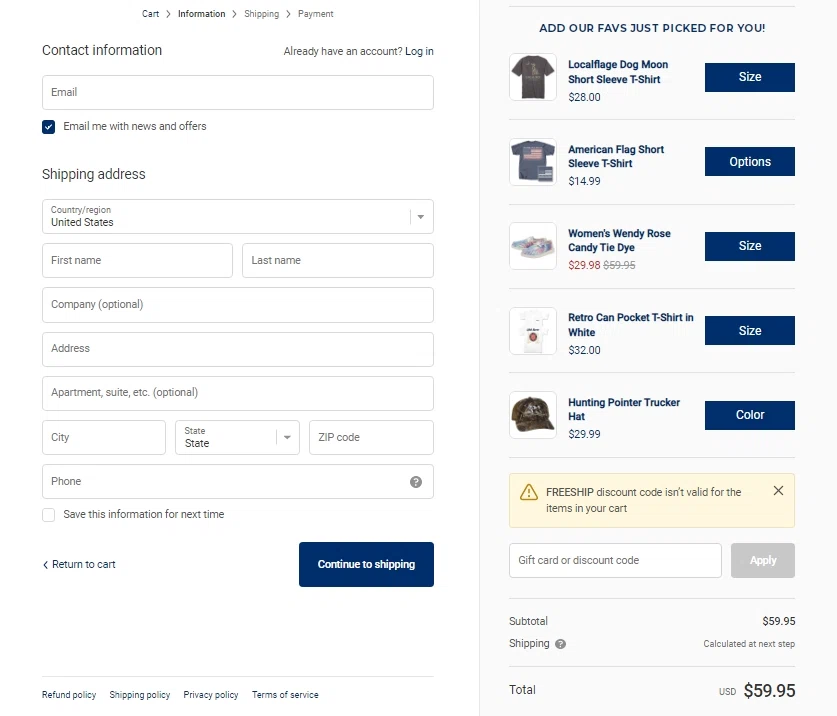The height and width of the screenshot is (716, 837).
Task: Click the American Flag T-Shirt product image
Action: tap(533, 162)
